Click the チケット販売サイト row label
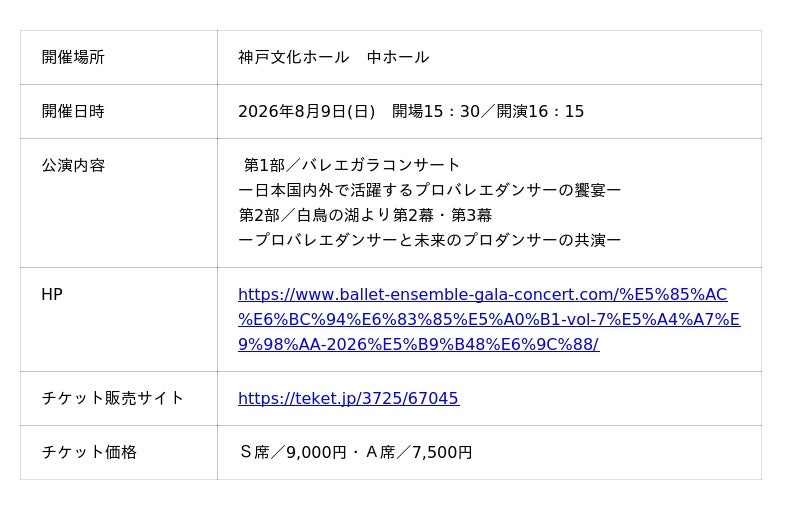The height and width of the screenshot is (510, 800). click(x=113, y=398)
